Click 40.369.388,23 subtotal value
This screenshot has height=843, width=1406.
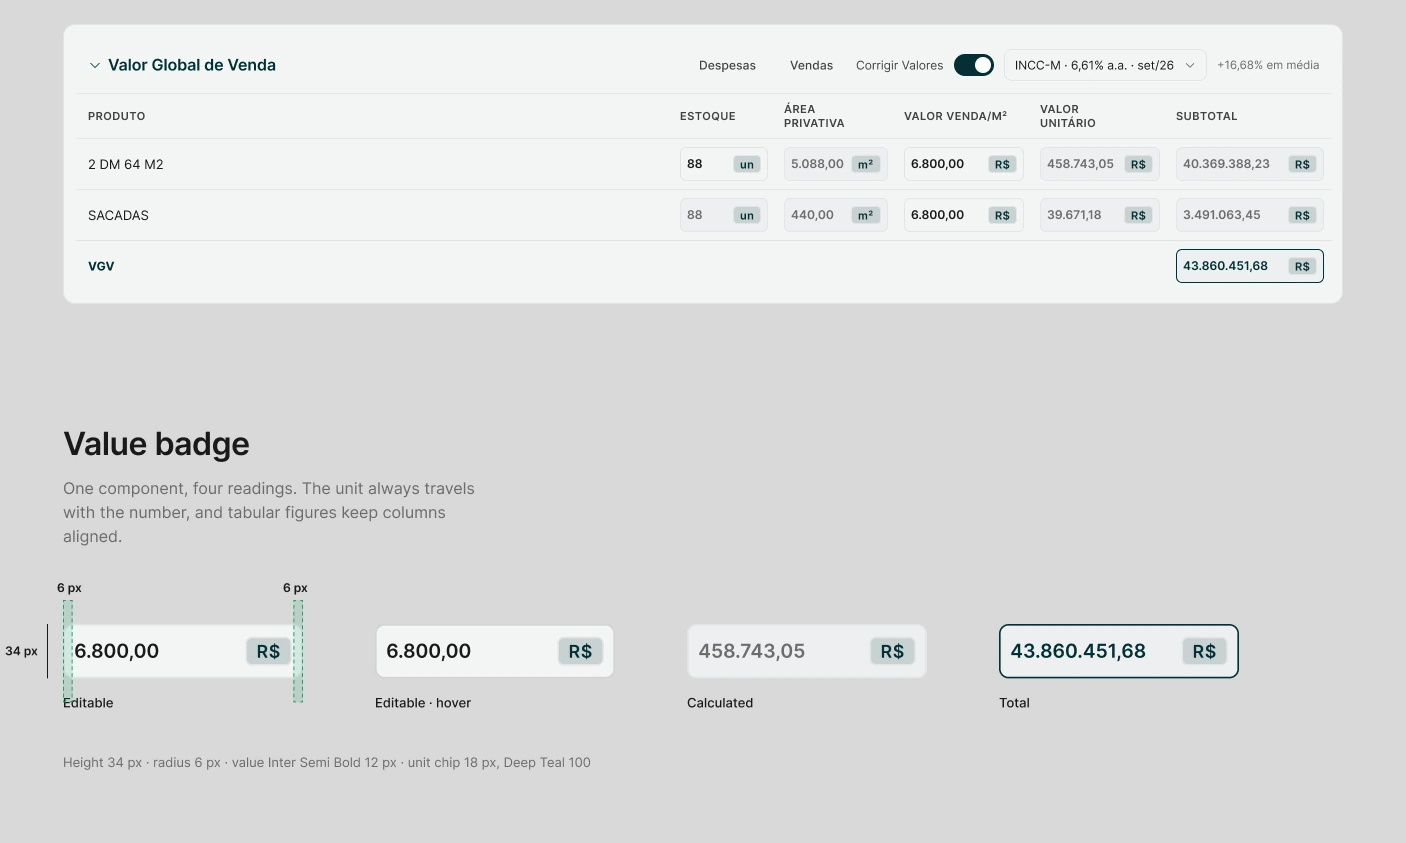1250,164
